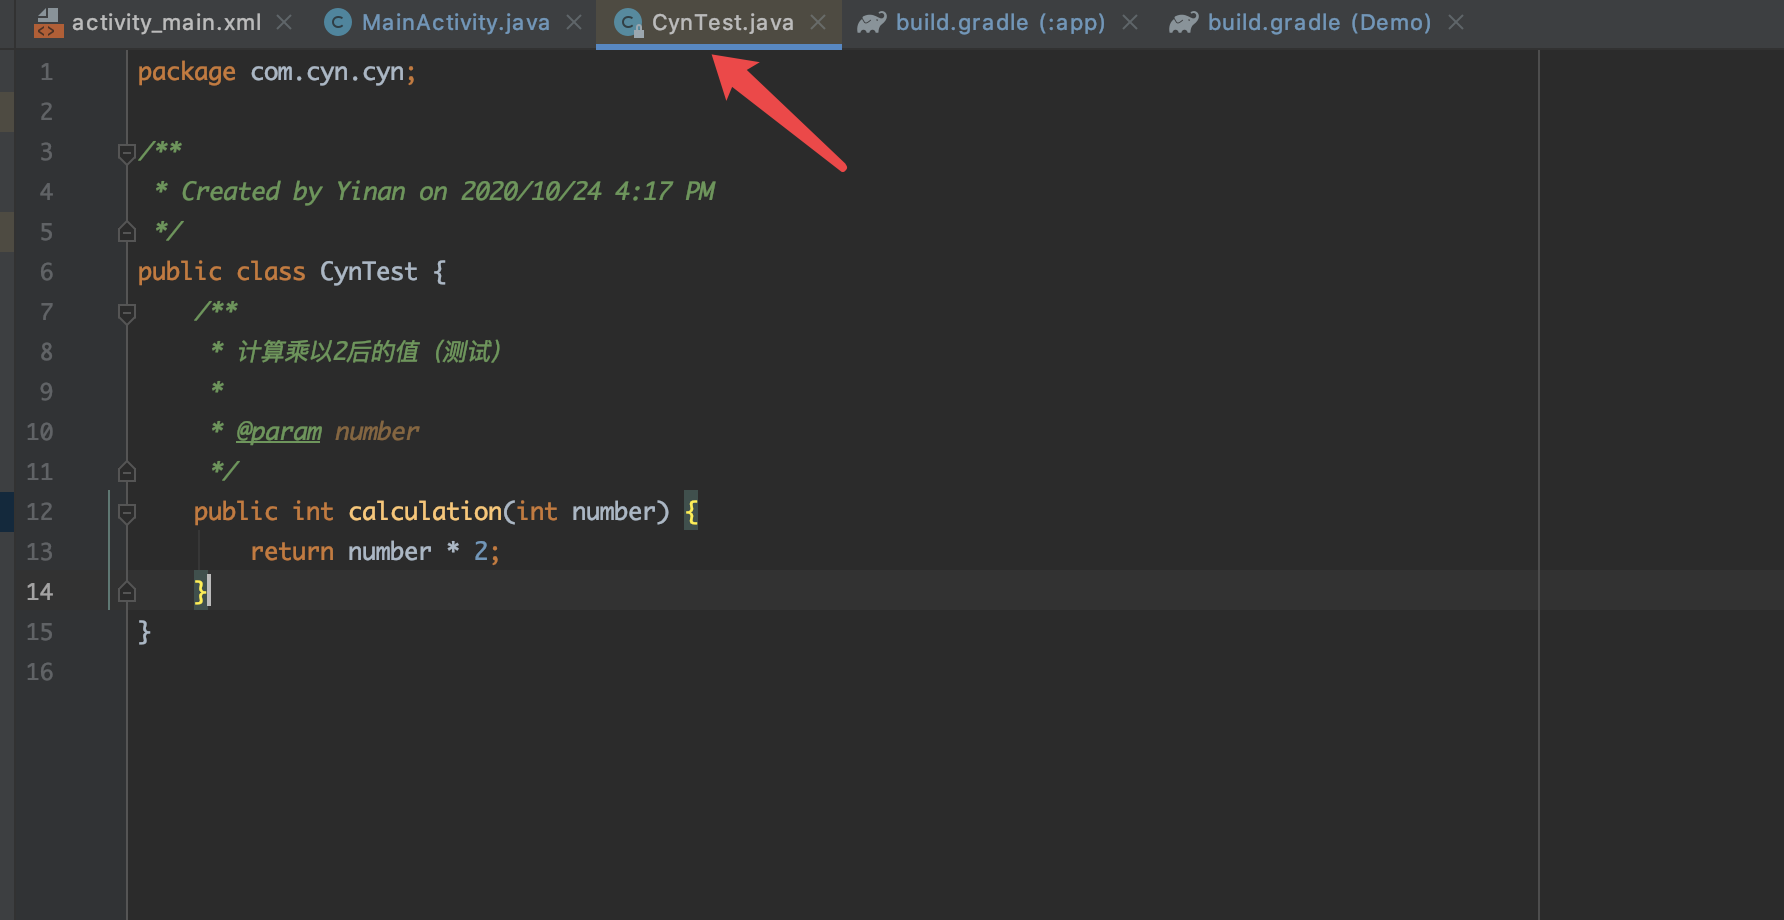Click the 'Created by Yinan' comment line

[x=435, y=191]
